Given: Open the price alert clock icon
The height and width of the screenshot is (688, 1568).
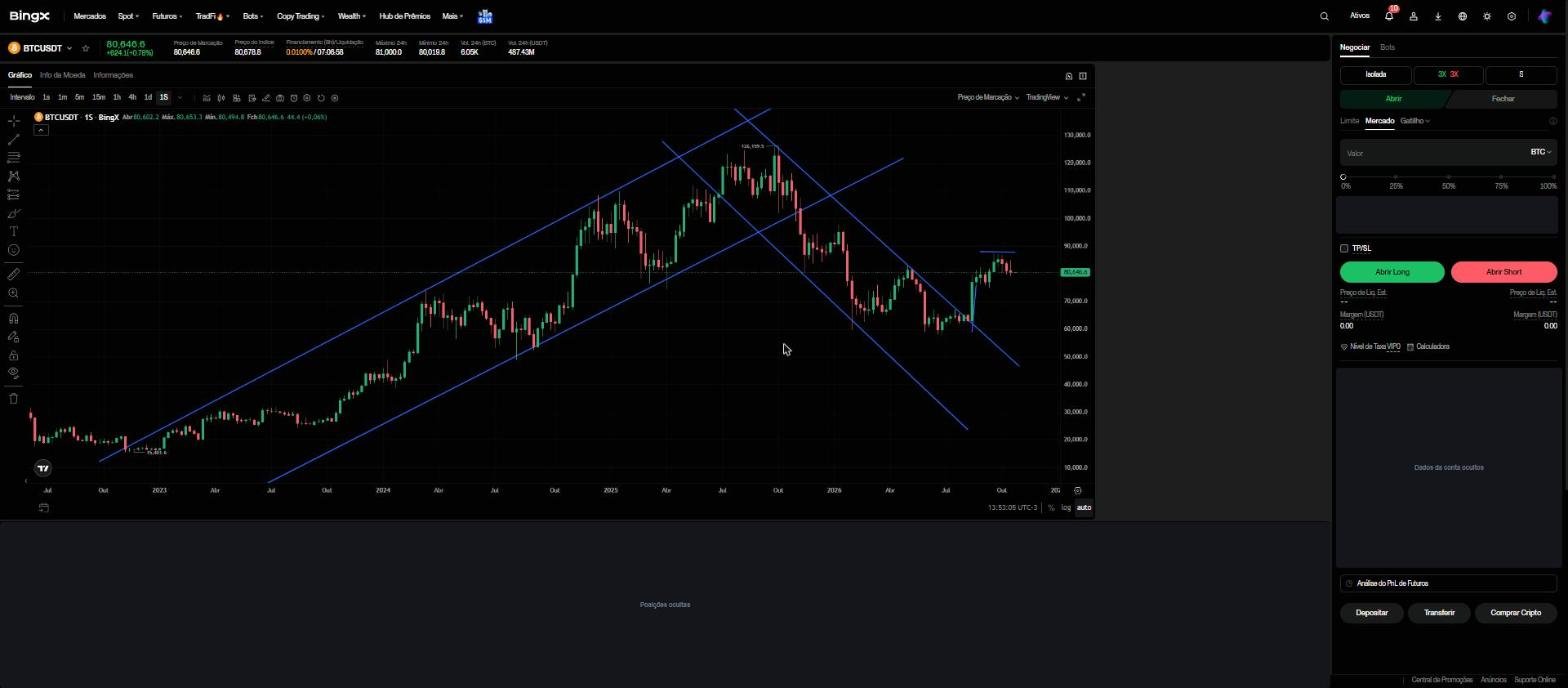Looking at the screenshot, I should click(x=293, y=97).
